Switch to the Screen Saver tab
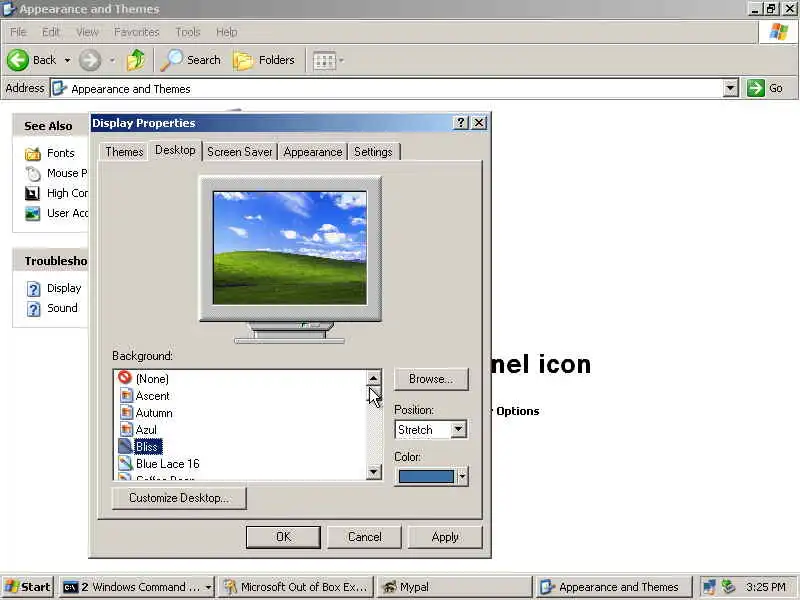Image resolution: width=800 pixels, height=600 pixels. [239, 152]
